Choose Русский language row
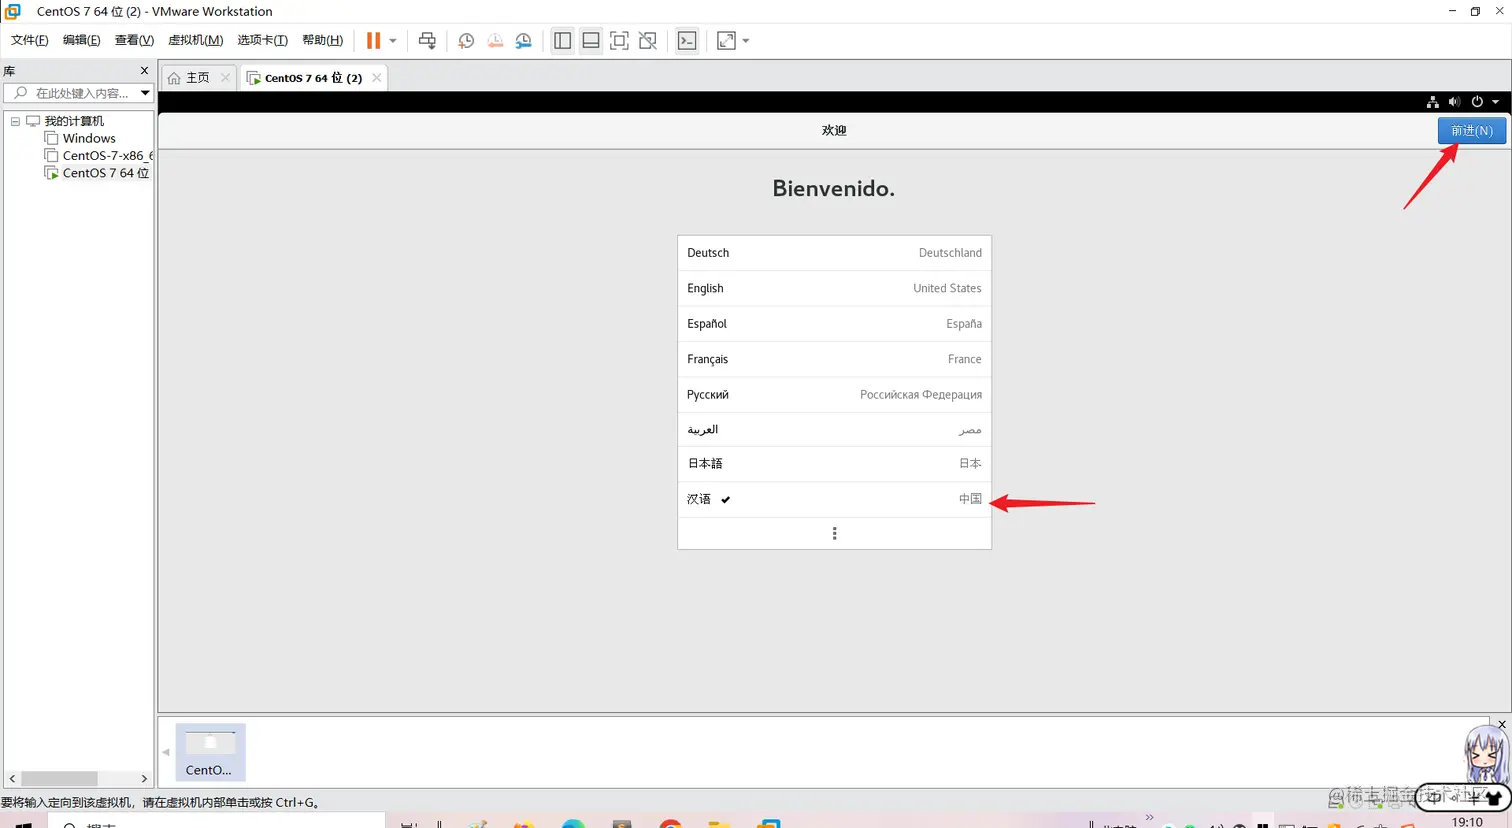1512x828 pixels. click(834, 395)
